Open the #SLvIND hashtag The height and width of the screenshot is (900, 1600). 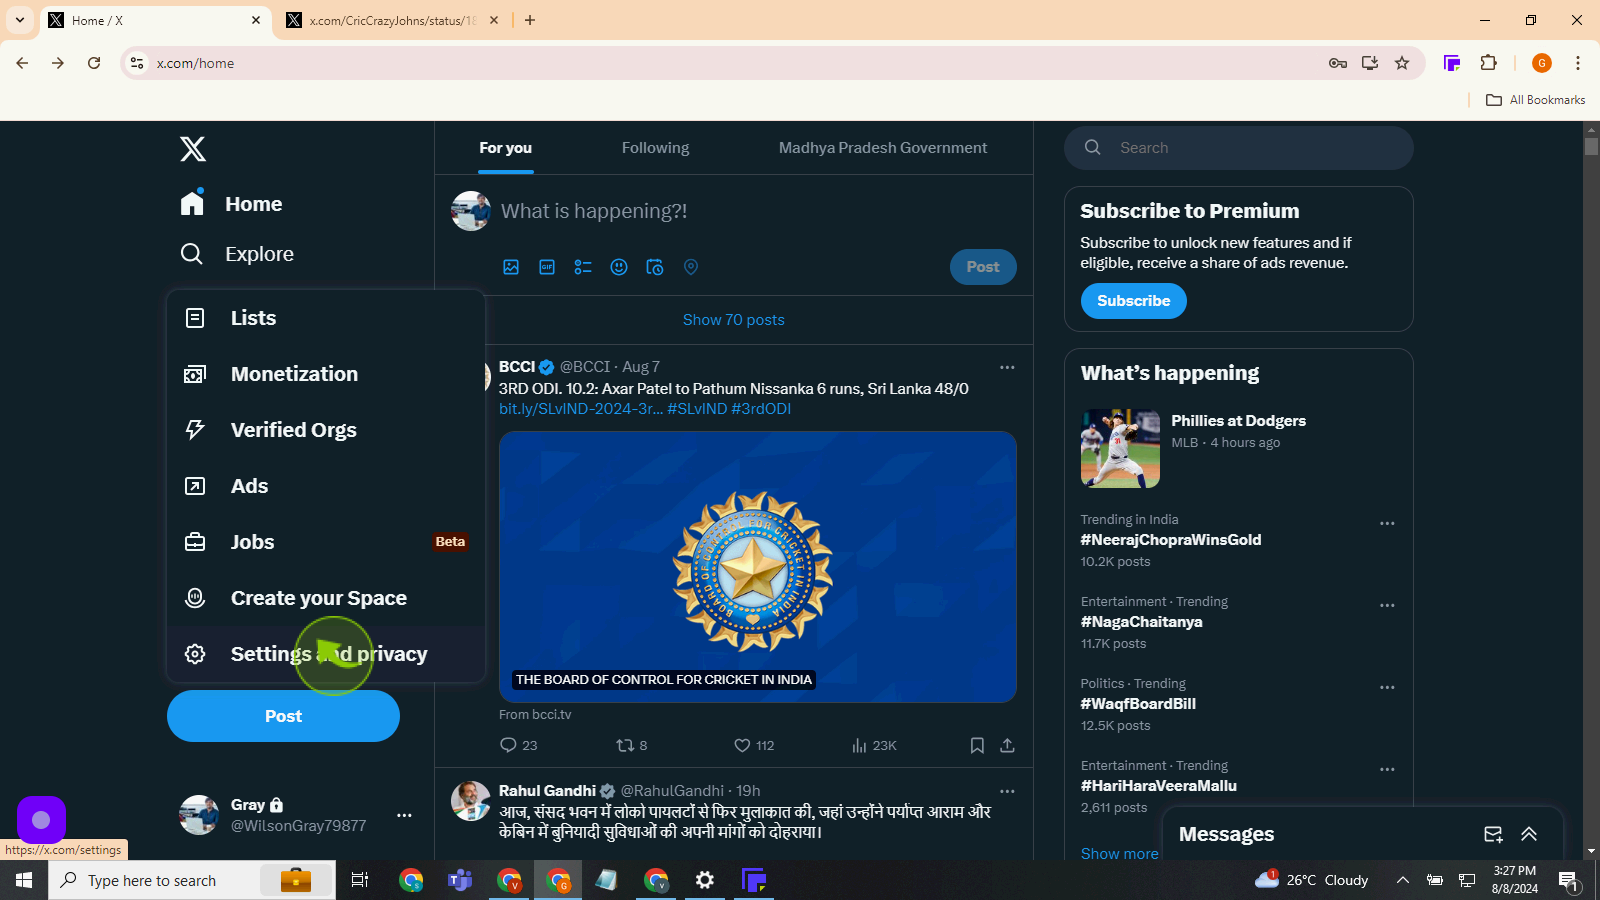pos(697,409)
